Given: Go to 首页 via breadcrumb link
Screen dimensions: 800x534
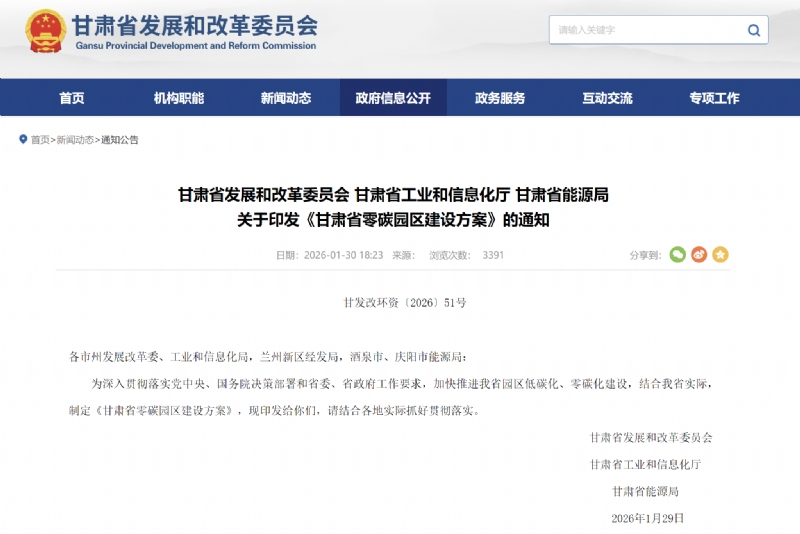Looking at the screenshot, I should 40,140.
